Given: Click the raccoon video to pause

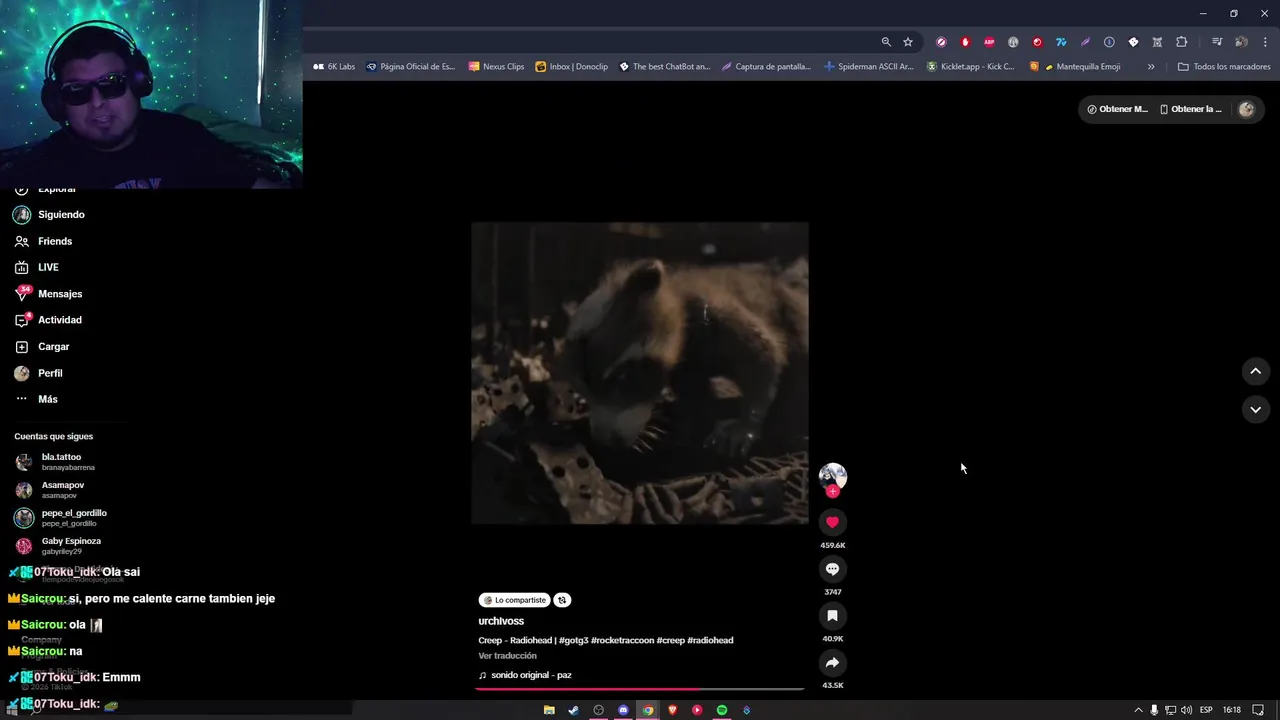Looking at the screenshot, I should click(640, 373).
